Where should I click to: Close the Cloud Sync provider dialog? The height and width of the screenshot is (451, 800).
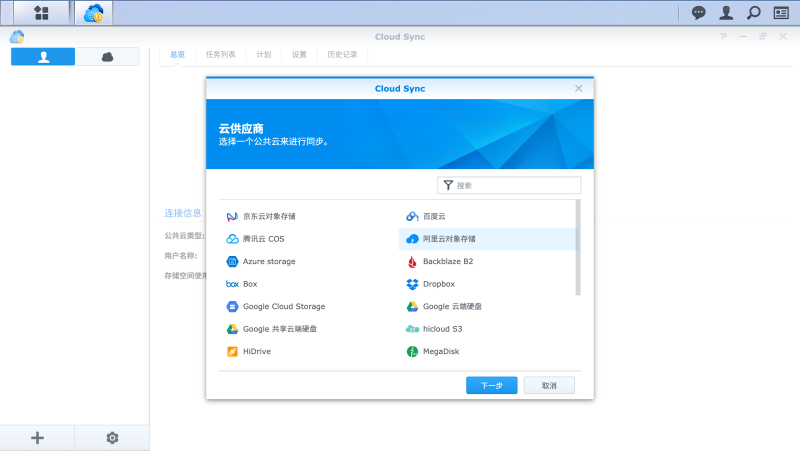[579, 88]
